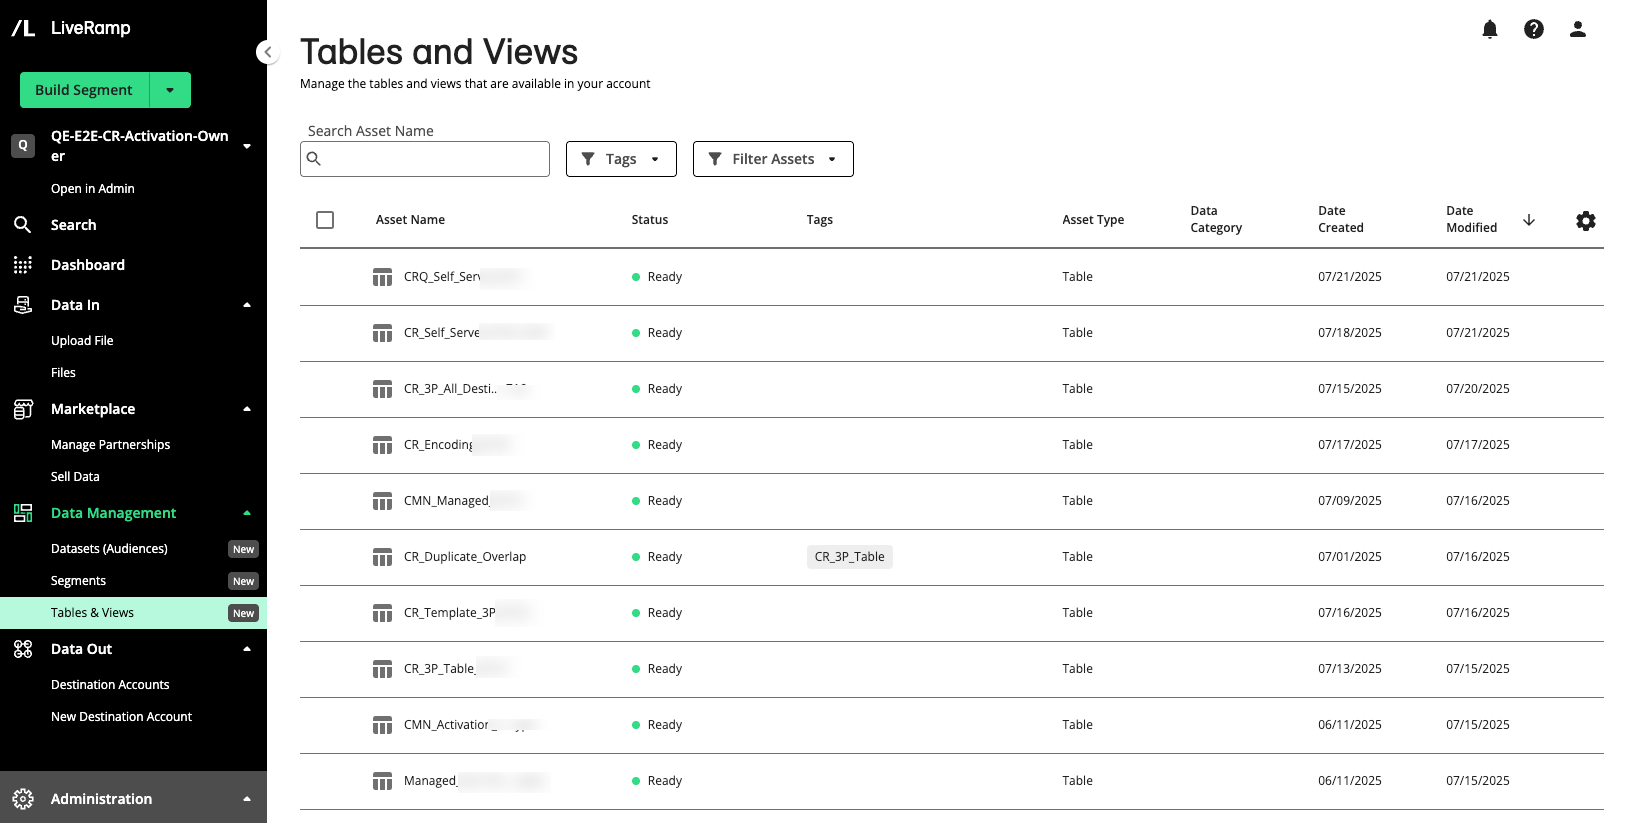Image resolution: width=1634 pixels, height=823 pixels.
Task: Click table icon for CRQ_Self_Serv row
Action: point(382,277)
